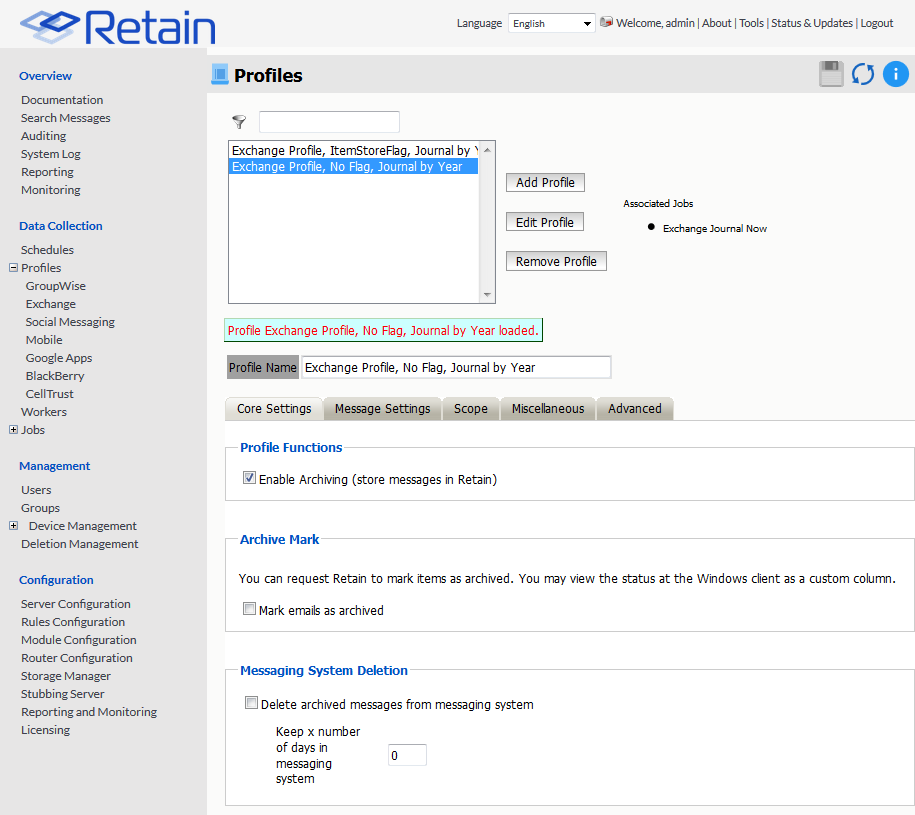
Task: Click the Keep x number of days field
Action: (407, 755)
